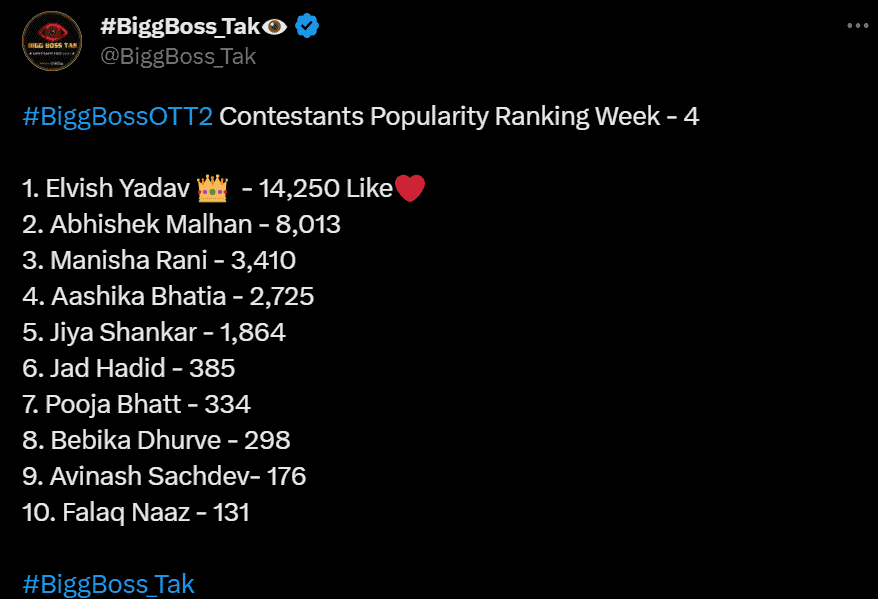Click the @BiggBoss_Tak handle
Image resolution: width=878 pixels, height=599 pixels.
(x=178, y=56)
